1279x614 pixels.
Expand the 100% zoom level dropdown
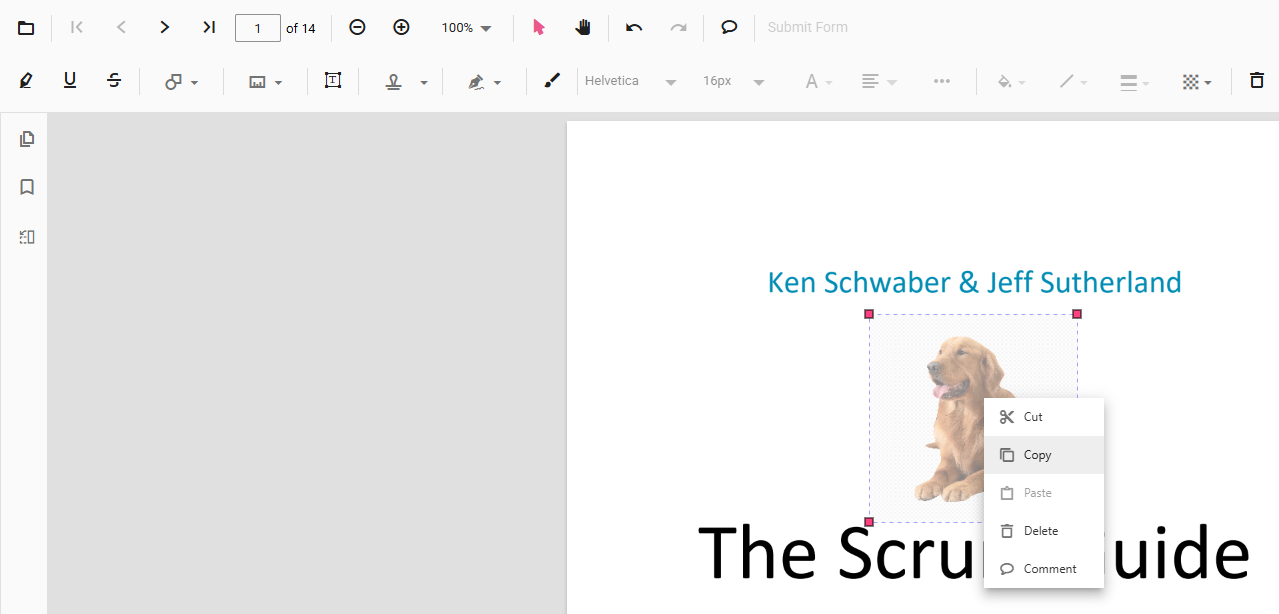coord(467,28)
